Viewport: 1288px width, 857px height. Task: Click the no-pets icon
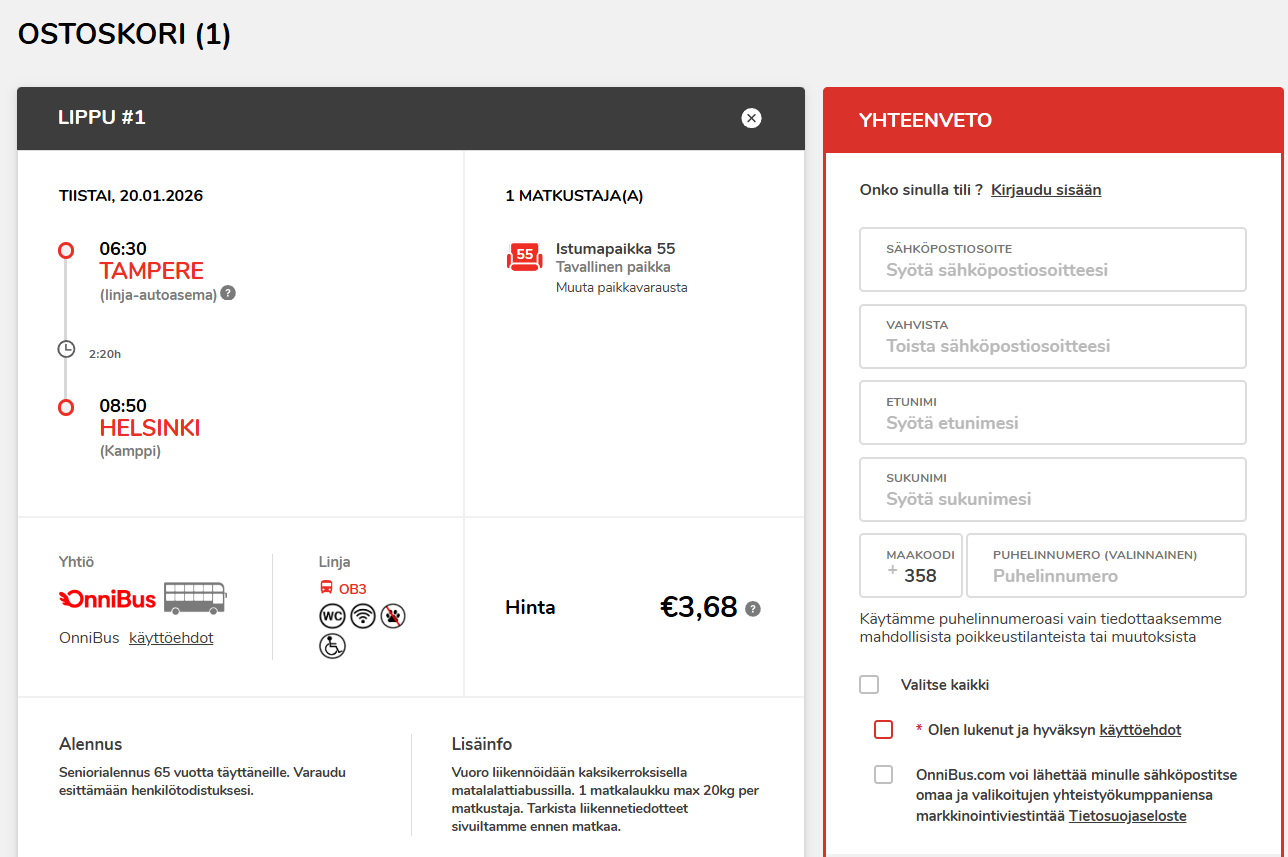tap(393, 616)
